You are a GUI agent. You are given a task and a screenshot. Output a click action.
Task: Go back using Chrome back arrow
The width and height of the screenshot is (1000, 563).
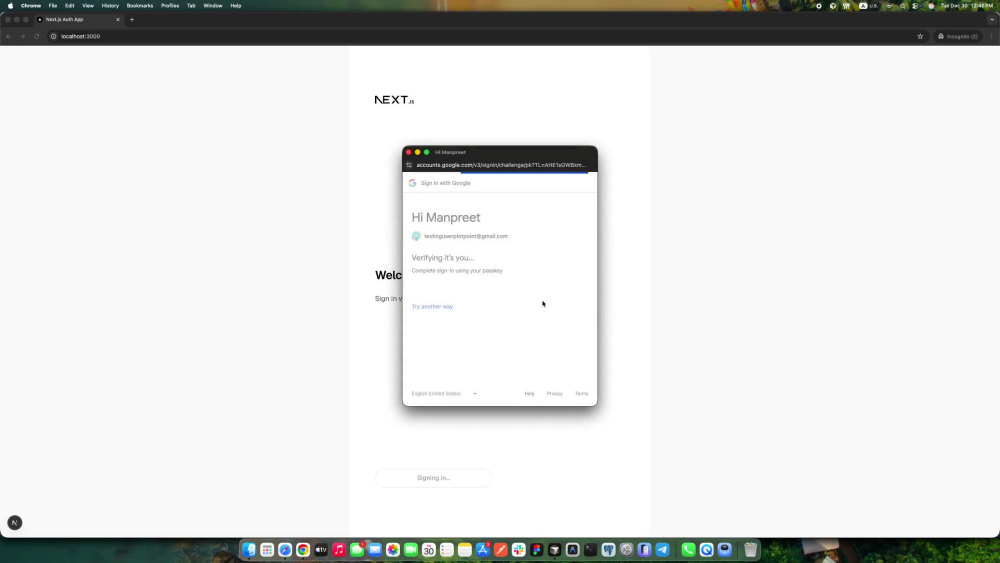pos(8,36)
